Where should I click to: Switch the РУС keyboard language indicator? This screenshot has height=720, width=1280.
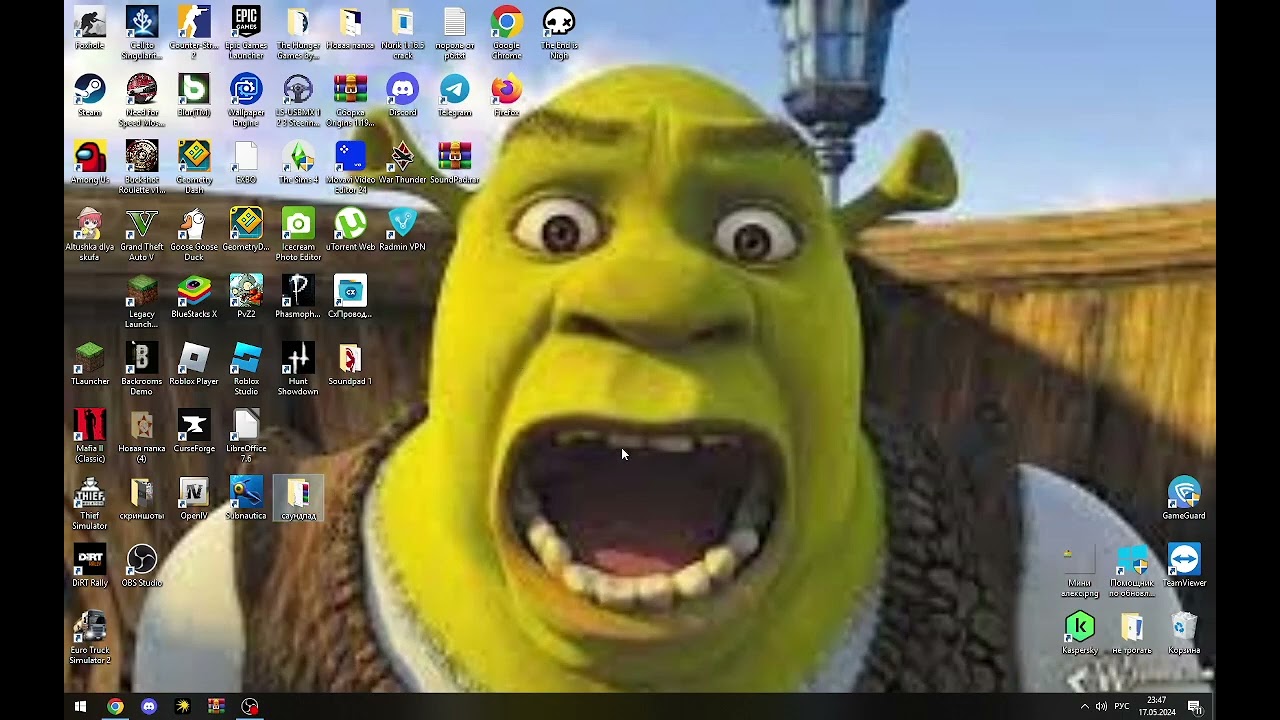[x=1122, y=706]
